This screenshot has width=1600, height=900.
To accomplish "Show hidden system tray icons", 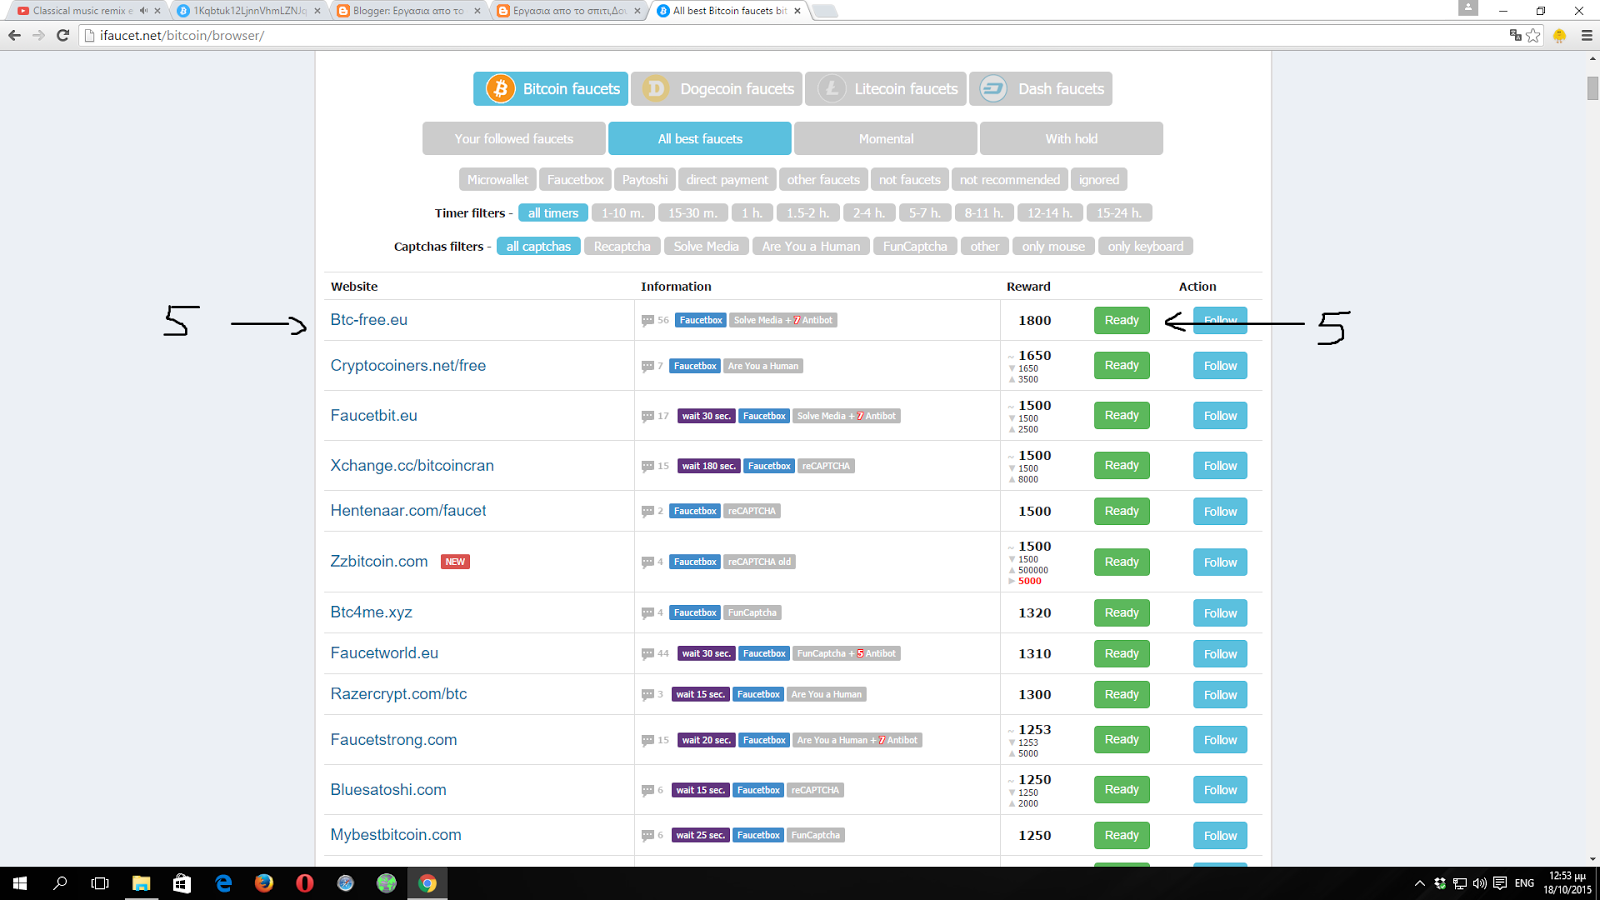I will pos(1419,883).
